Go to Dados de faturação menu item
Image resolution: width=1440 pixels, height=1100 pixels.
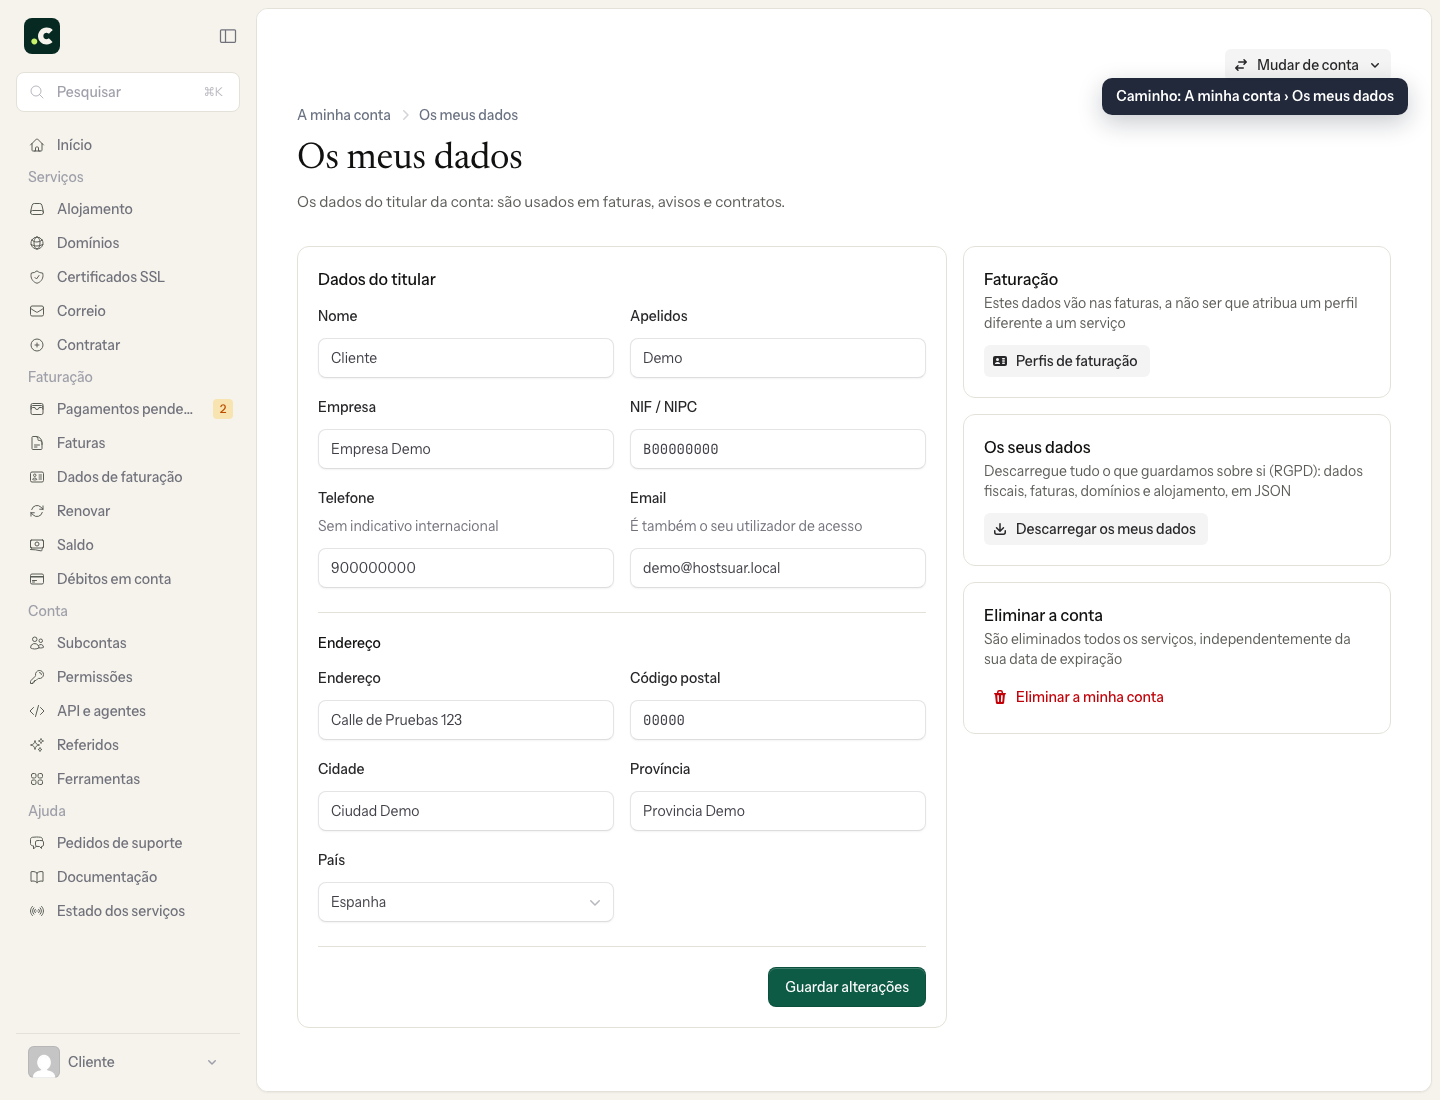pyautogui.click(x=128, y=477)
